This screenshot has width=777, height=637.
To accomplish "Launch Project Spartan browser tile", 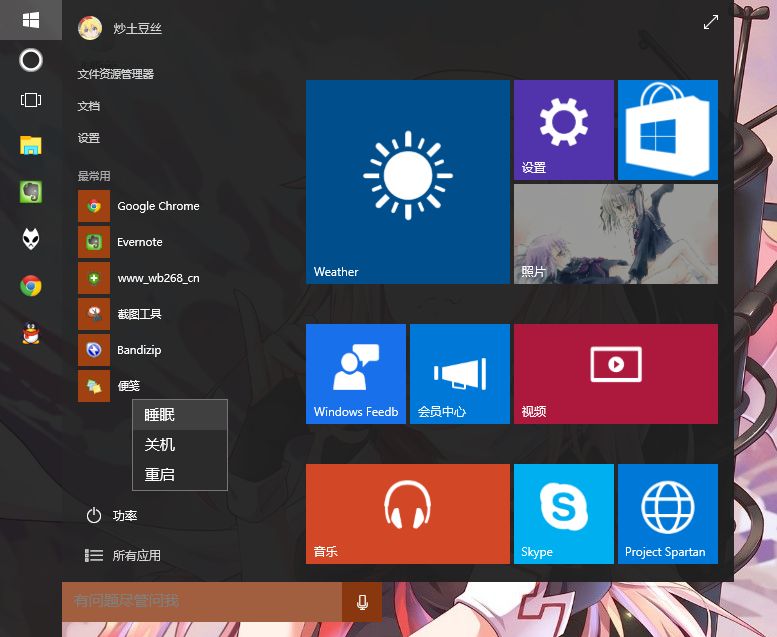I will point(667,513).
